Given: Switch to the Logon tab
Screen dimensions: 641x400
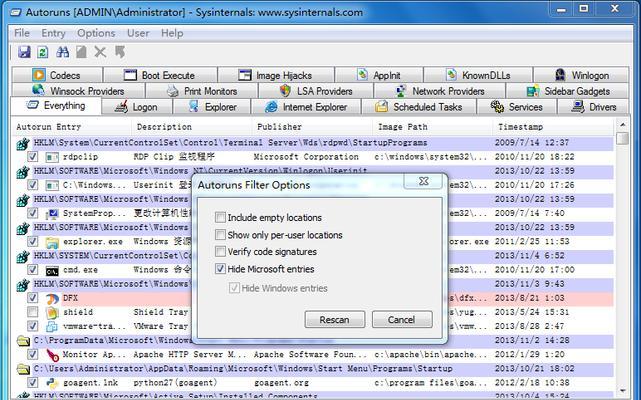Looking at the screenshot, I should [x=137, y=107].
